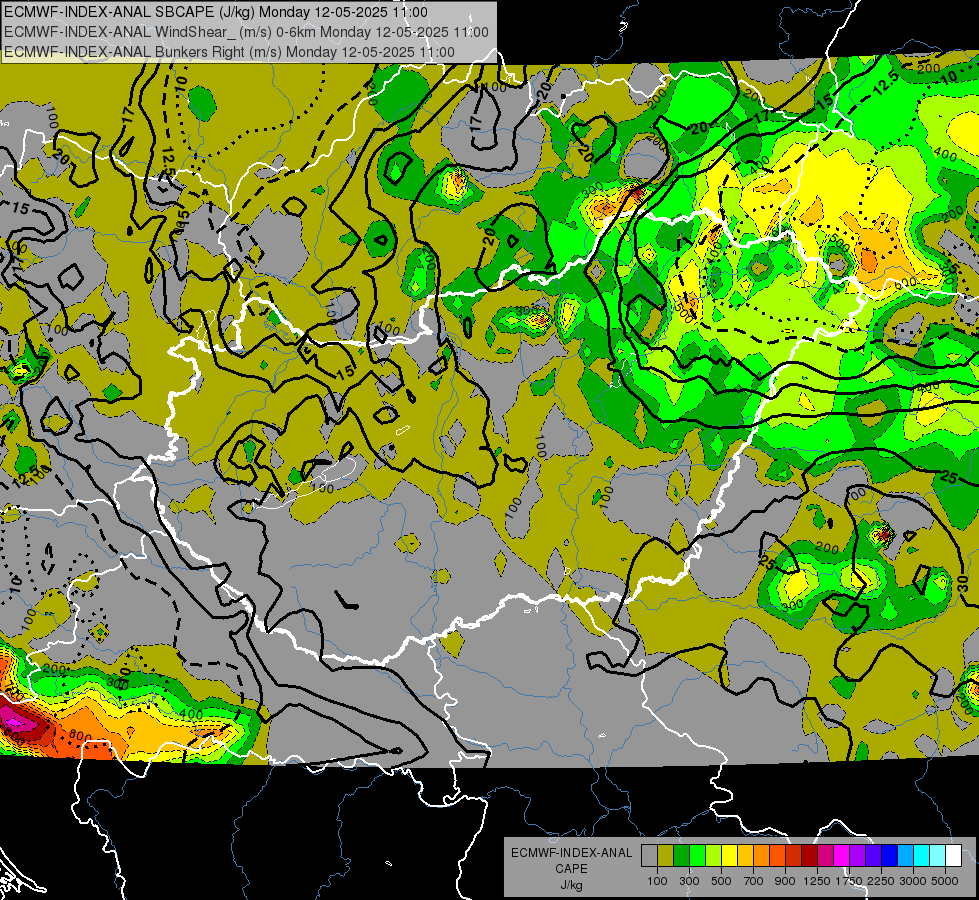Choose the violet-indigo swatch ending at 2250
979x900 pixels.
click(873, 856)
